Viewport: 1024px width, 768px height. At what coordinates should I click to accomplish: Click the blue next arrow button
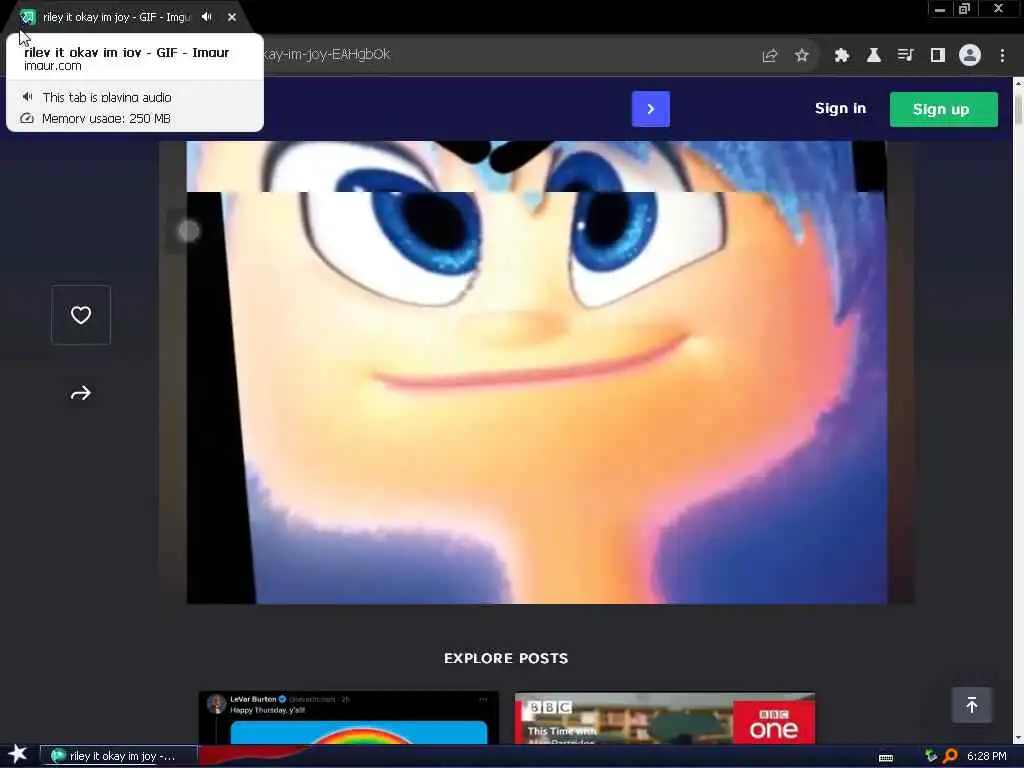click(x=650, y=109)
